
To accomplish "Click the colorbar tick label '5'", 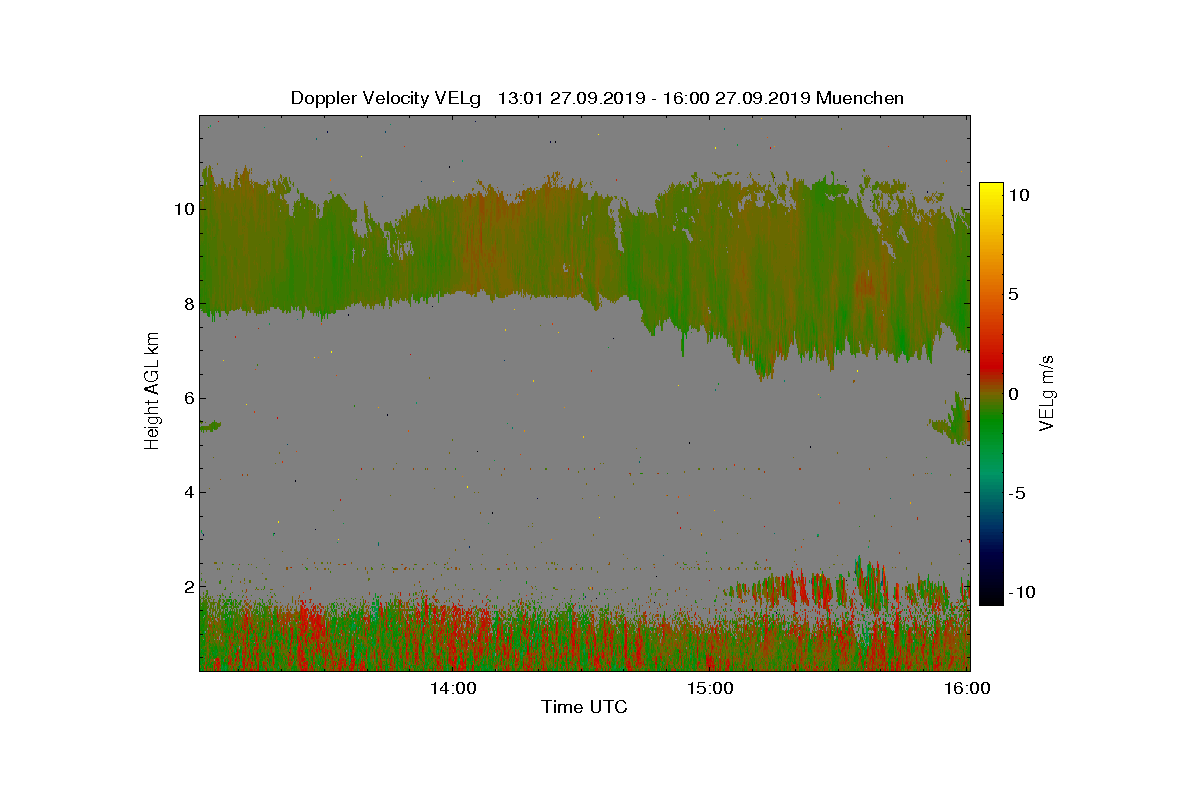I will 1013,295.
